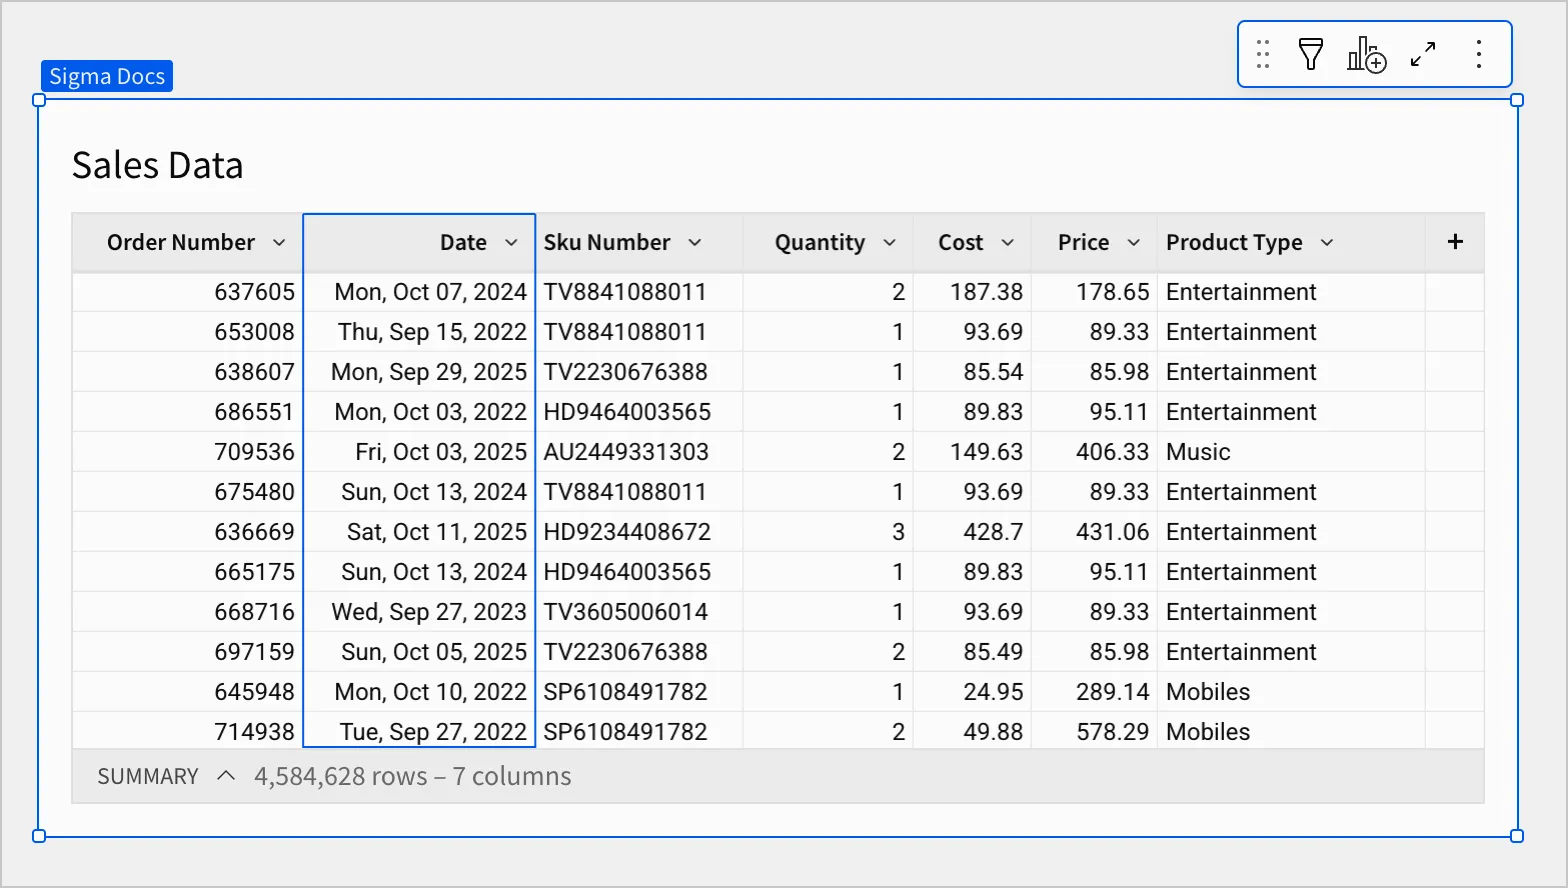
Task: Click the 4,584,628 rows – 7 columns text
Action: [413, 777]
